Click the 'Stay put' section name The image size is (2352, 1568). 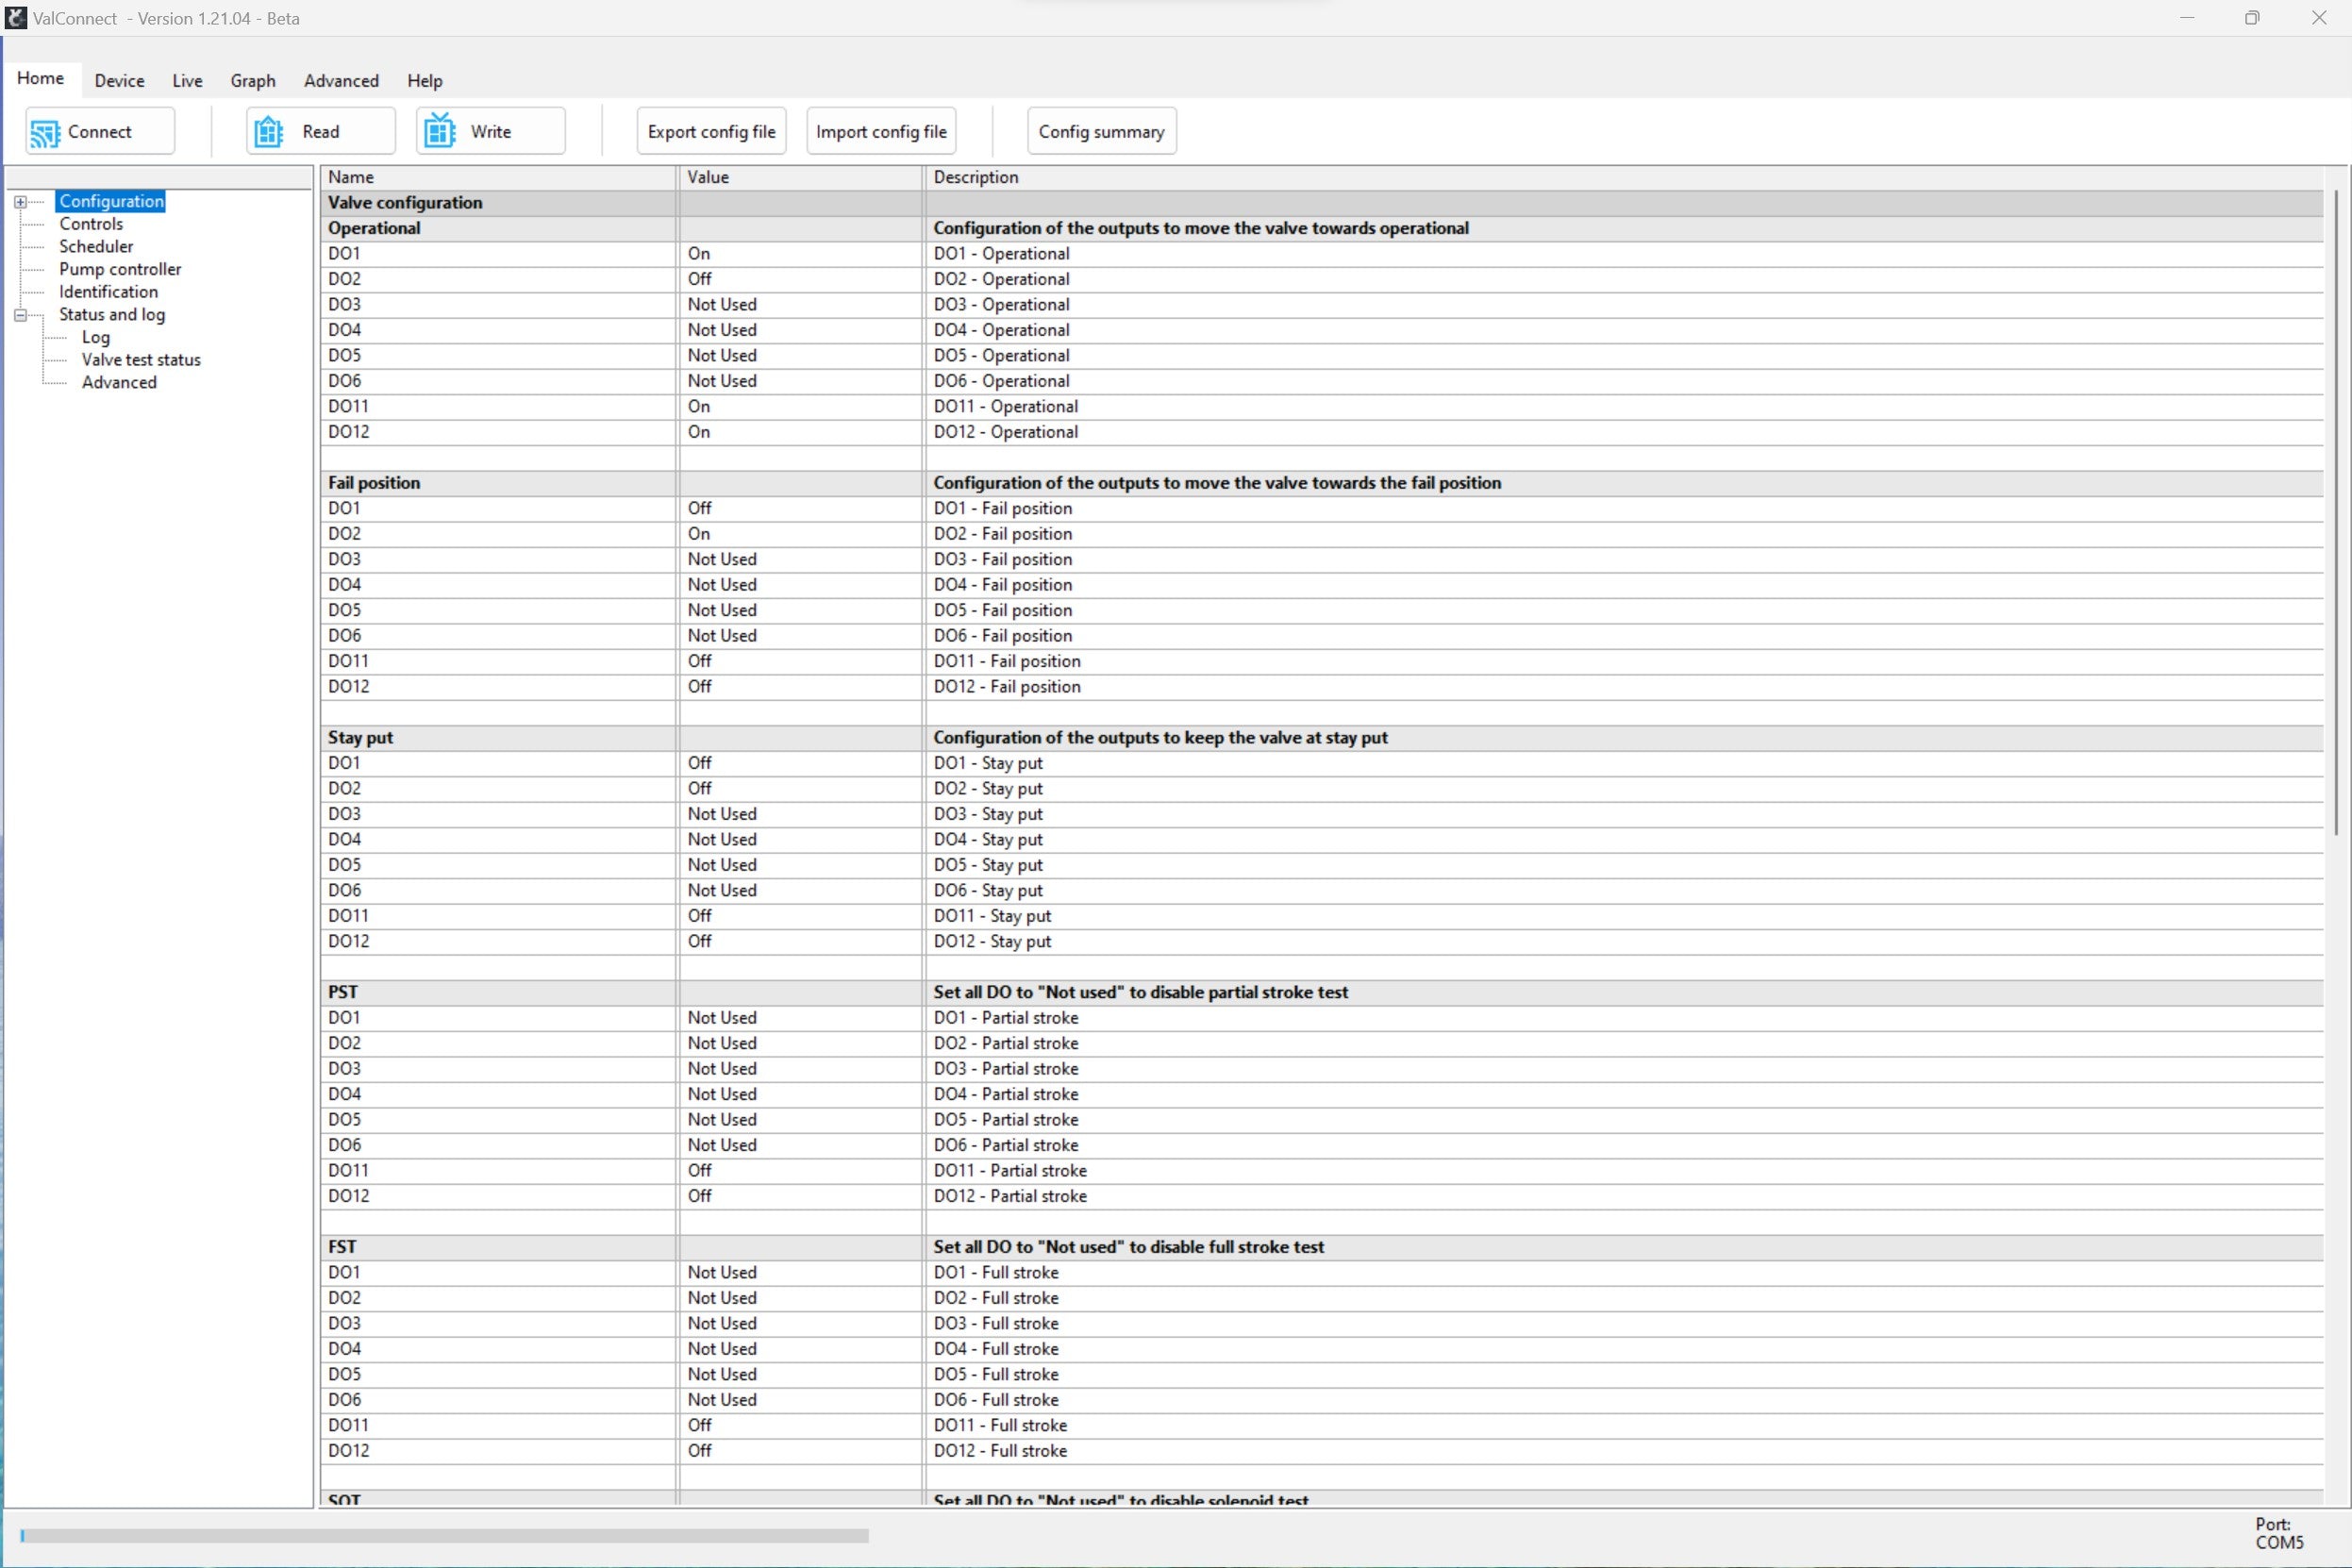pyautogui.click(x=361, y=738)
